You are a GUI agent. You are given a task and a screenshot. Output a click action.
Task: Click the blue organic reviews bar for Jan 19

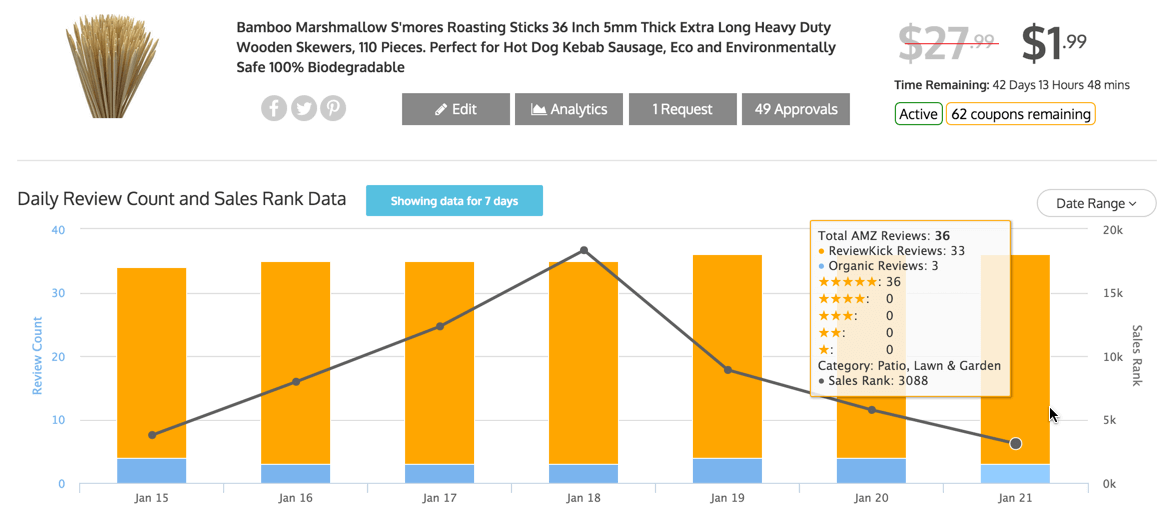[727, 471]
